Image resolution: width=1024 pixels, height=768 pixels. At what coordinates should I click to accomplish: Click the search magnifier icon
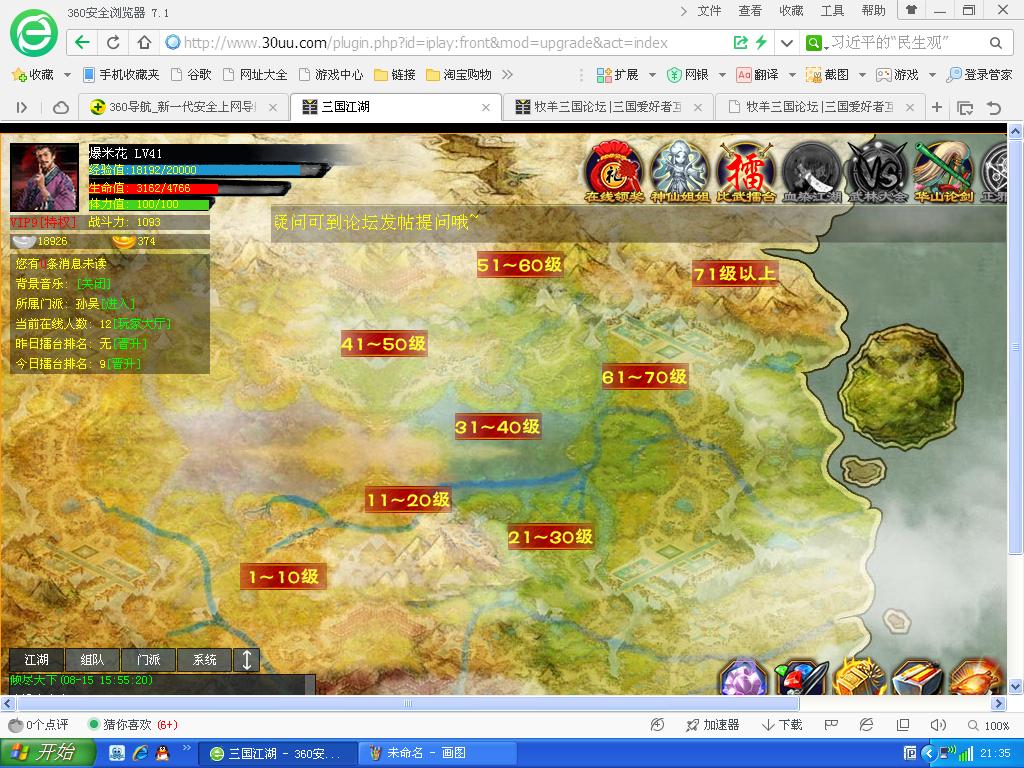coord(995,43)
